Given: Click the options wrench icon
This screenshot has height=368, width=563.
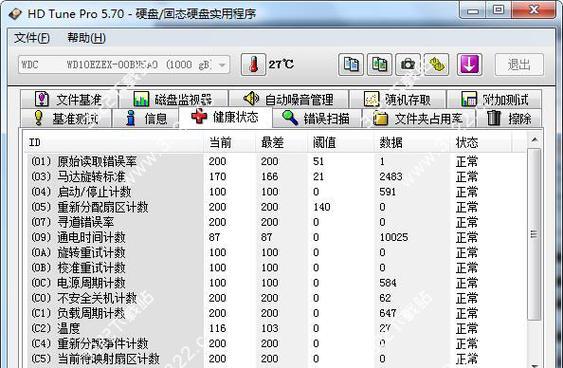Looking at the screenshot, I should click(x=437, y=65).
